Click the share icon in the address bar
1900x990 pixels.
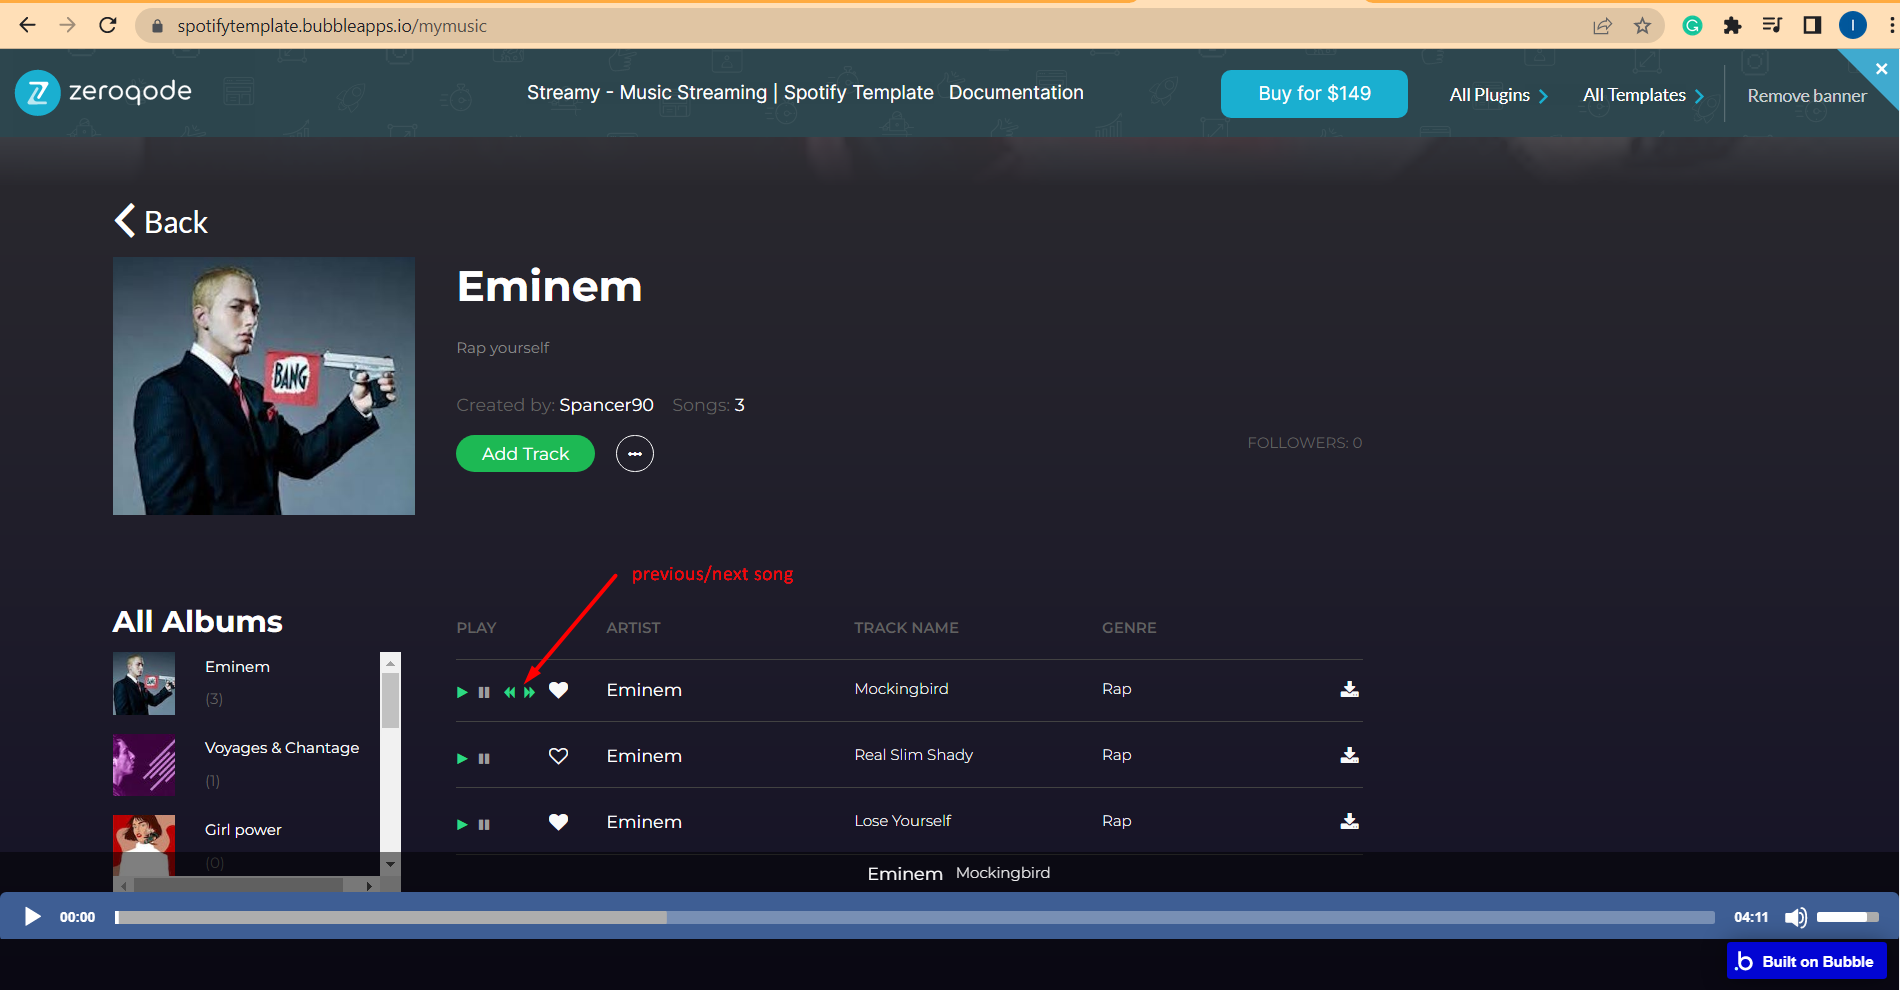[1603, 26]
